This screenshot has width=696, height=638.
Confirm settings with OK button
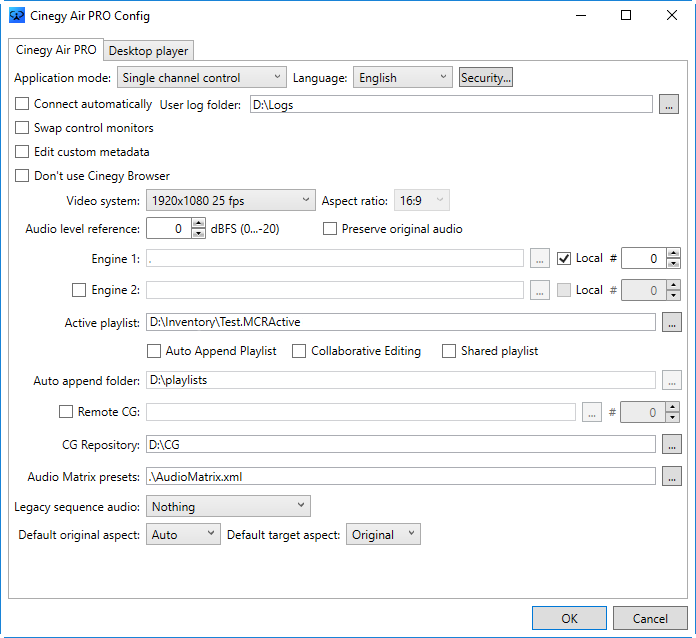point(569,618)
